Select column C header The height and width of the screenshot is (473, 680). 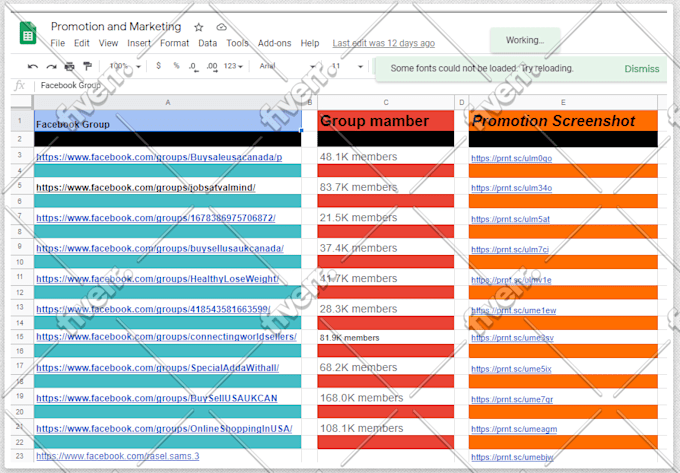coord(386,103)
